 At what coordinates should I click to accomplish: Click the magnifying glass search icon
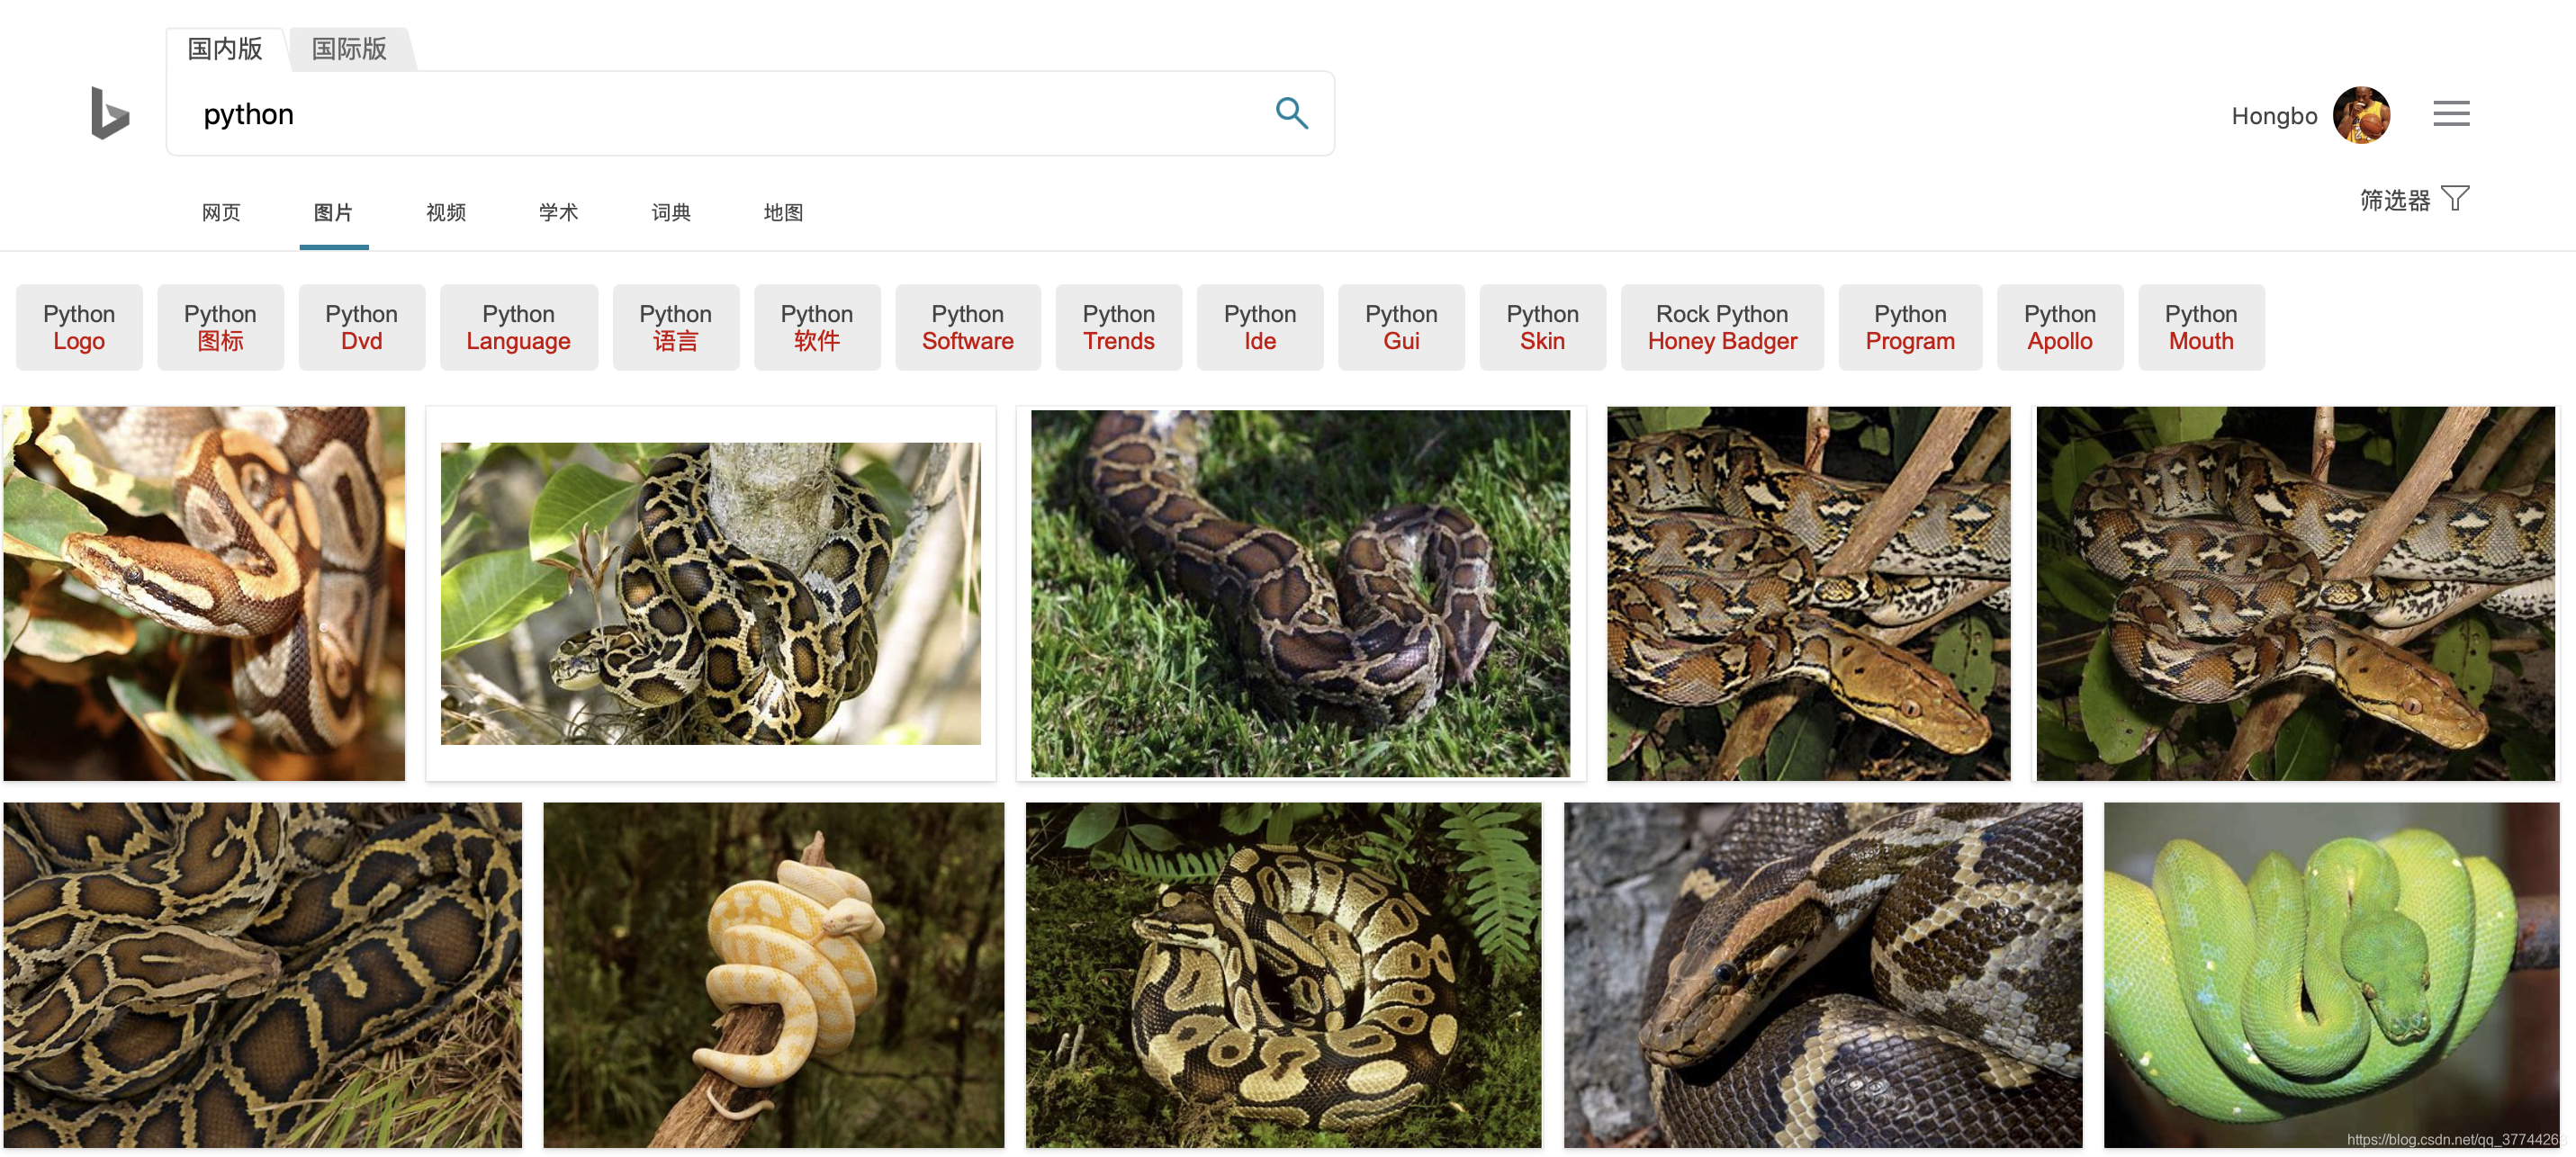(1291, 113)
